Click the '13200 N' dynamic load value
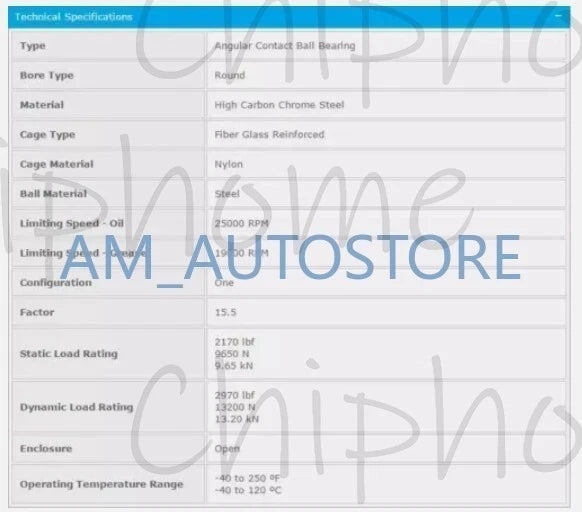The image size is (582, 512). pyautogui.click(x=235, y=407)
